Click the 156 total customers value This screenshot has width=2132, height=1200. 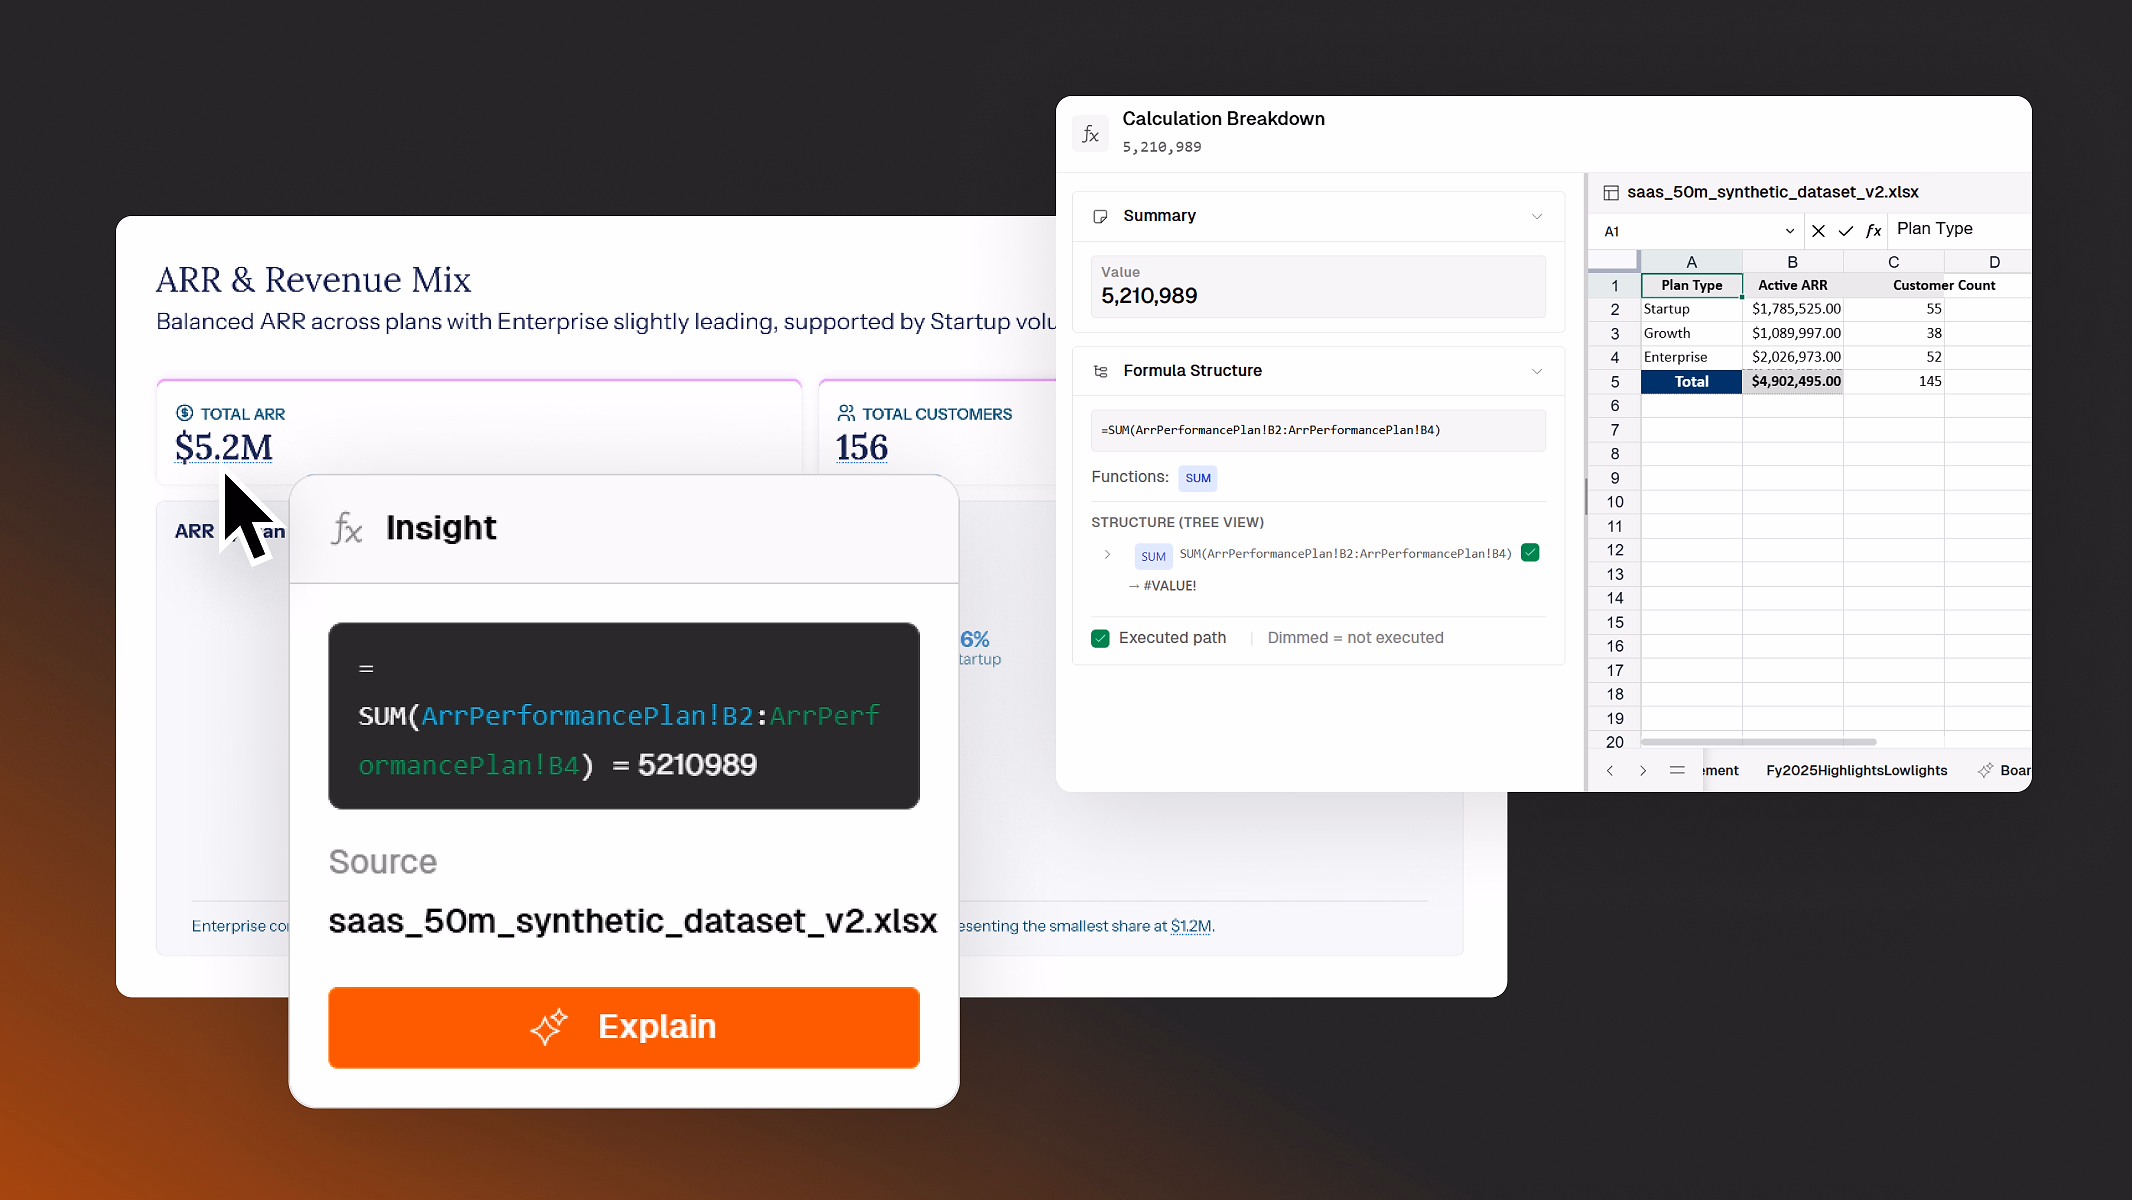coord(861,447)
